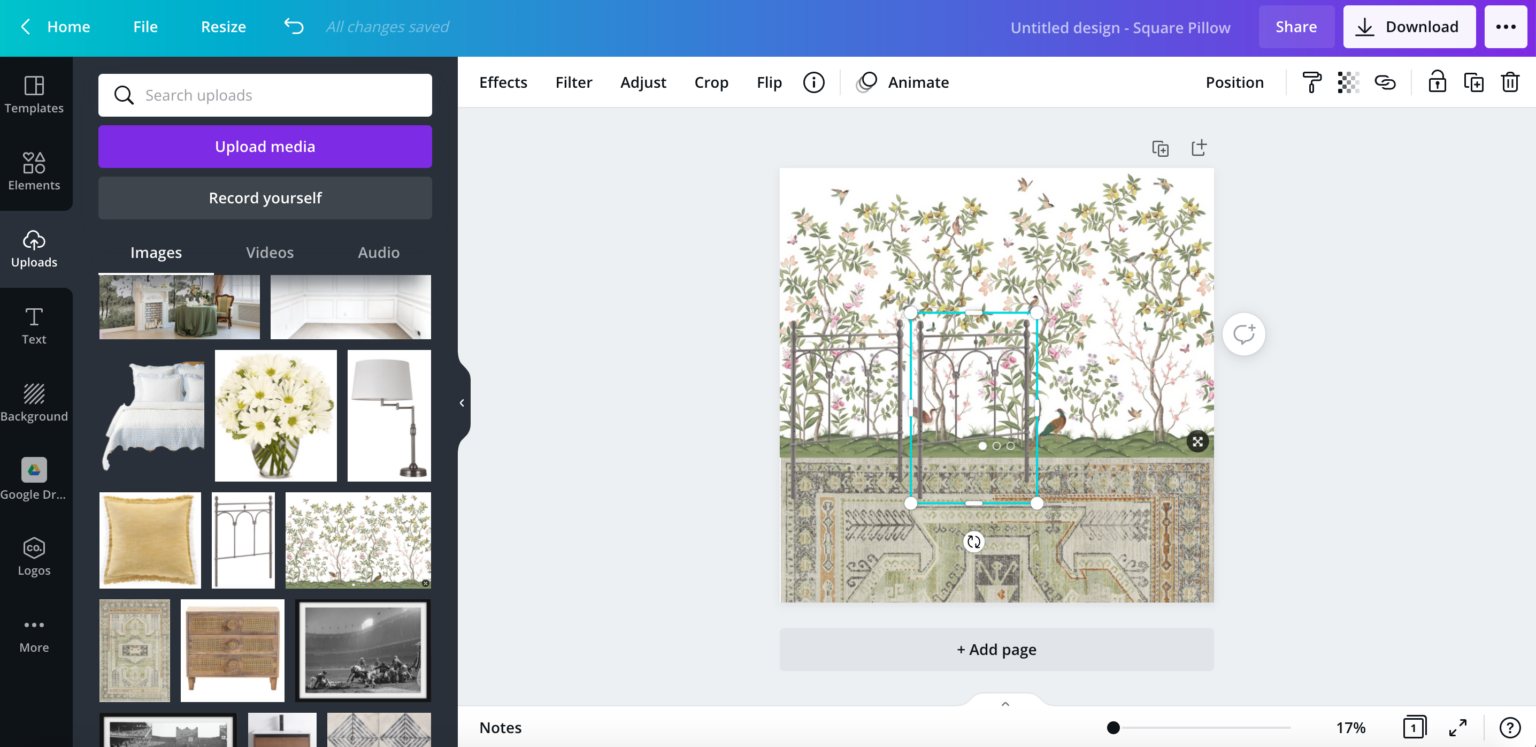Select the vintage rug upload thumbnail

click(135, 651)
